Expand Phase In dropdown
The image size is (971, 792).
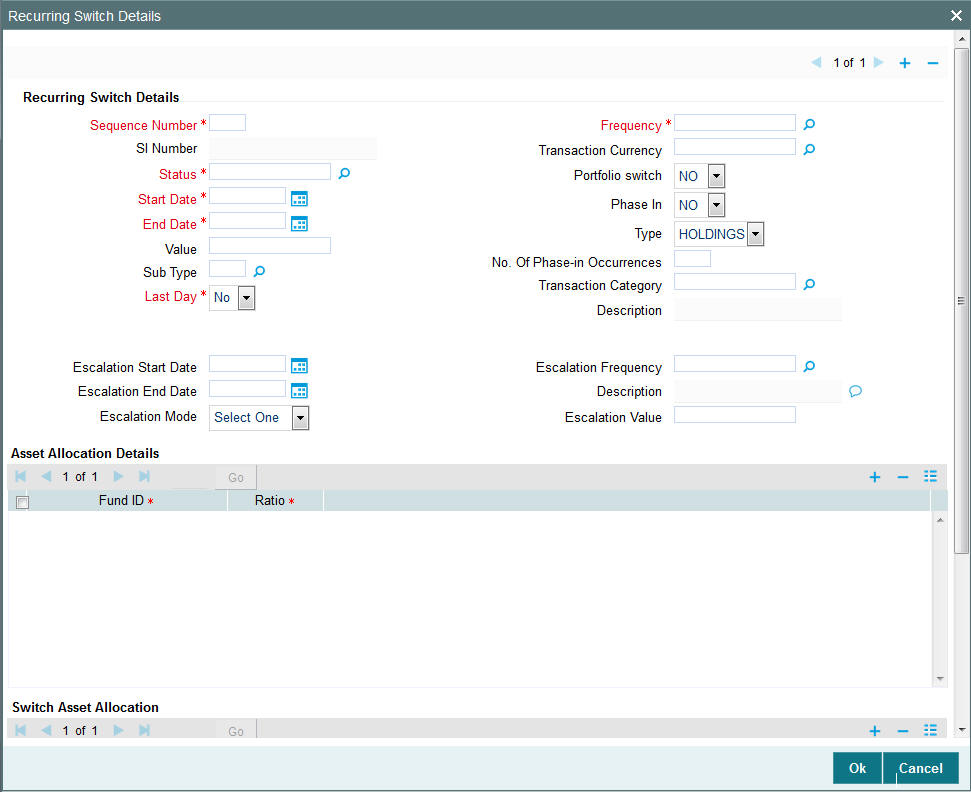[x=716, y=205]
